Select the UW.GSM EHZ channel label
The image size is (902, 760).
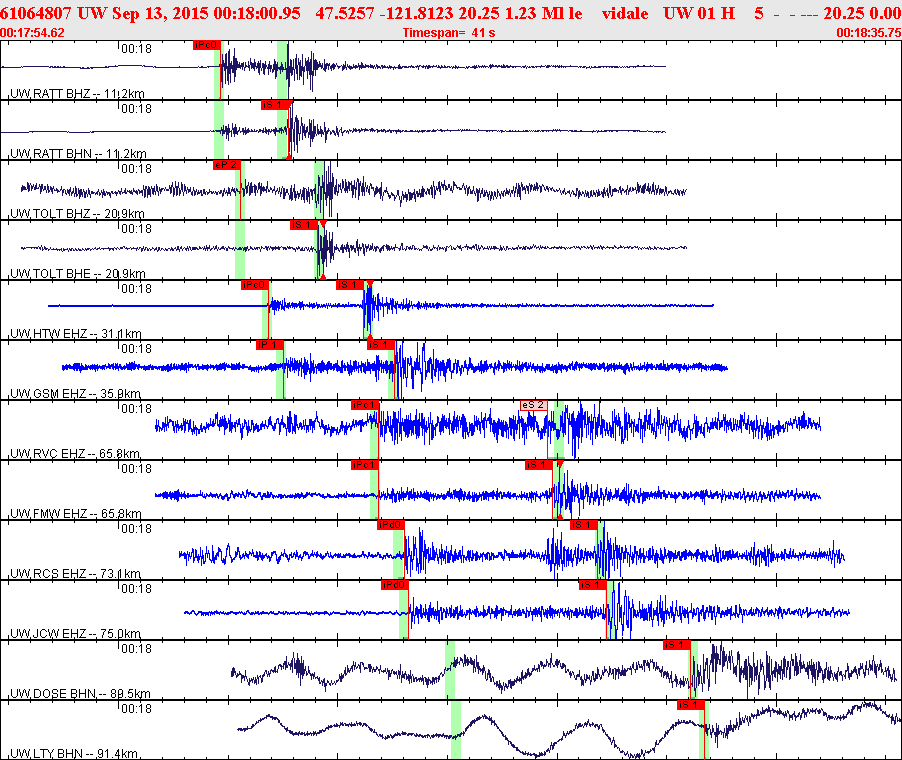75,394
